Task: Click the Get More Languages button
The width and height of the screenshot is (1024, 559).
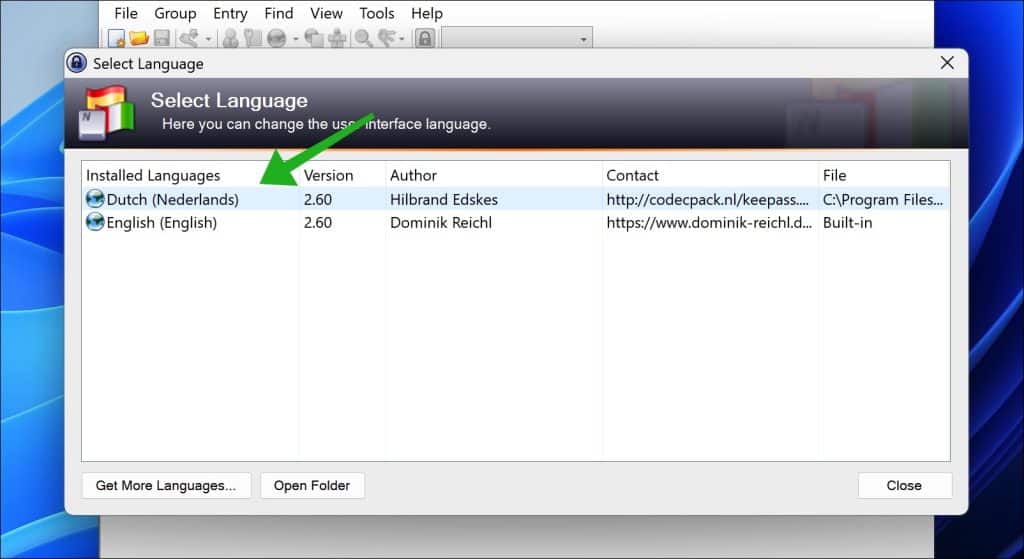Action: tap(166, 485)
